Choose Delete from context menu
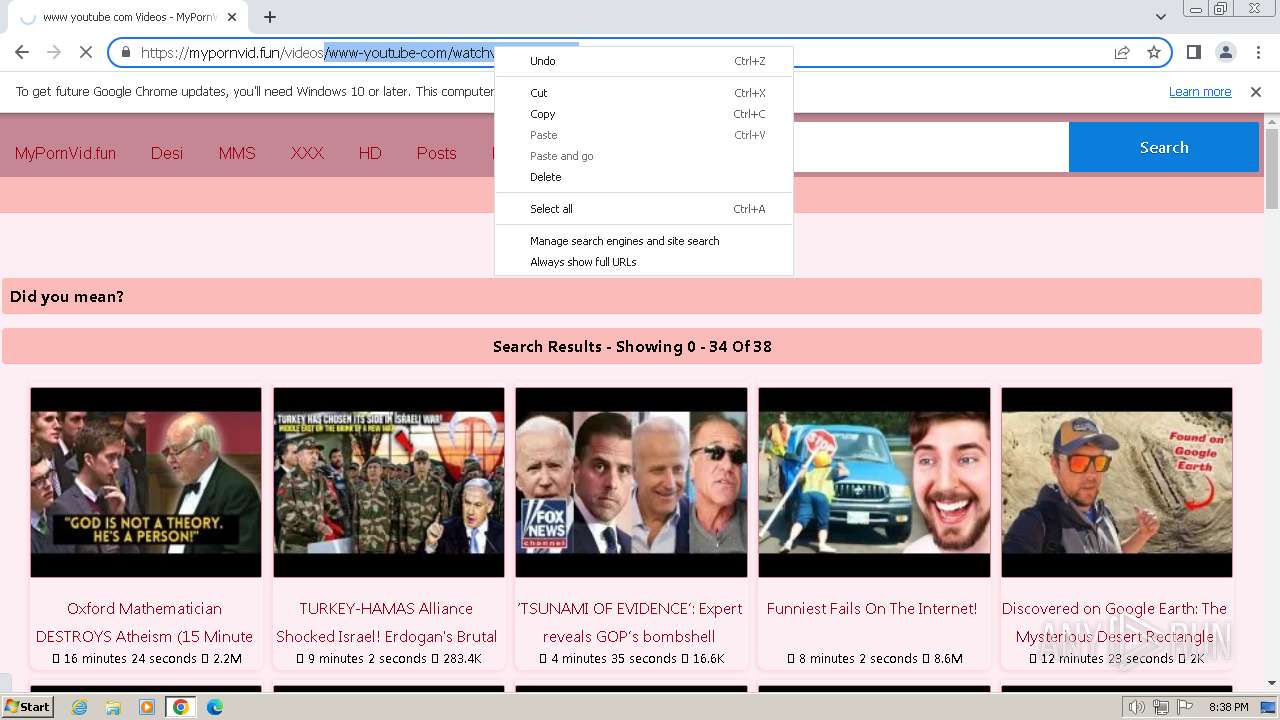This screenshot has height=720, width=1280. pos(644,177)
